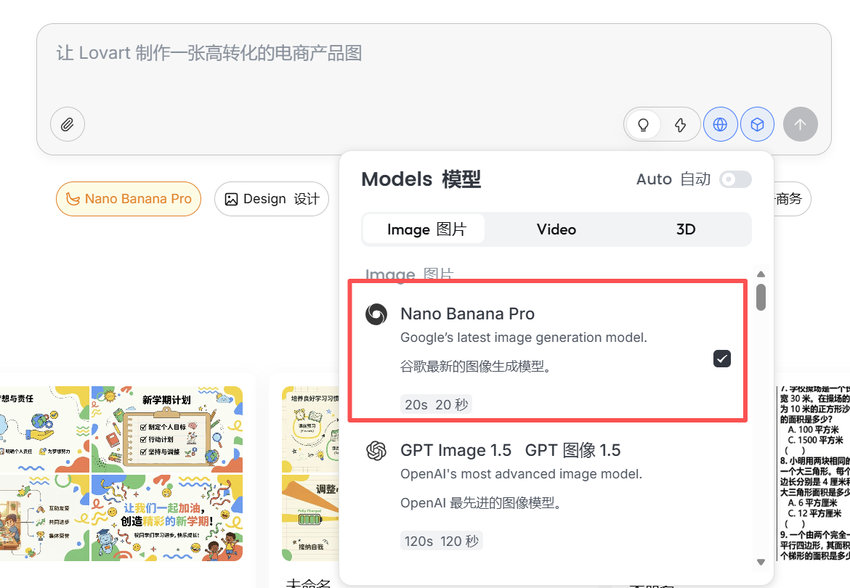Toggle the Auto 自动 switch on
The height and width of the screenshot is (588, 850).
(x=735, y=179)
